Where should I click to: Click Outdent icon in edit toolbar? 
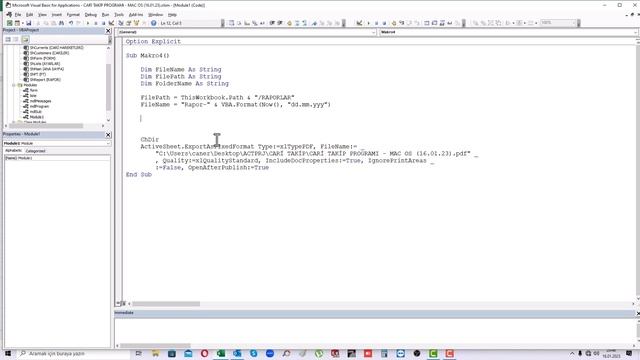click(280, 23)
